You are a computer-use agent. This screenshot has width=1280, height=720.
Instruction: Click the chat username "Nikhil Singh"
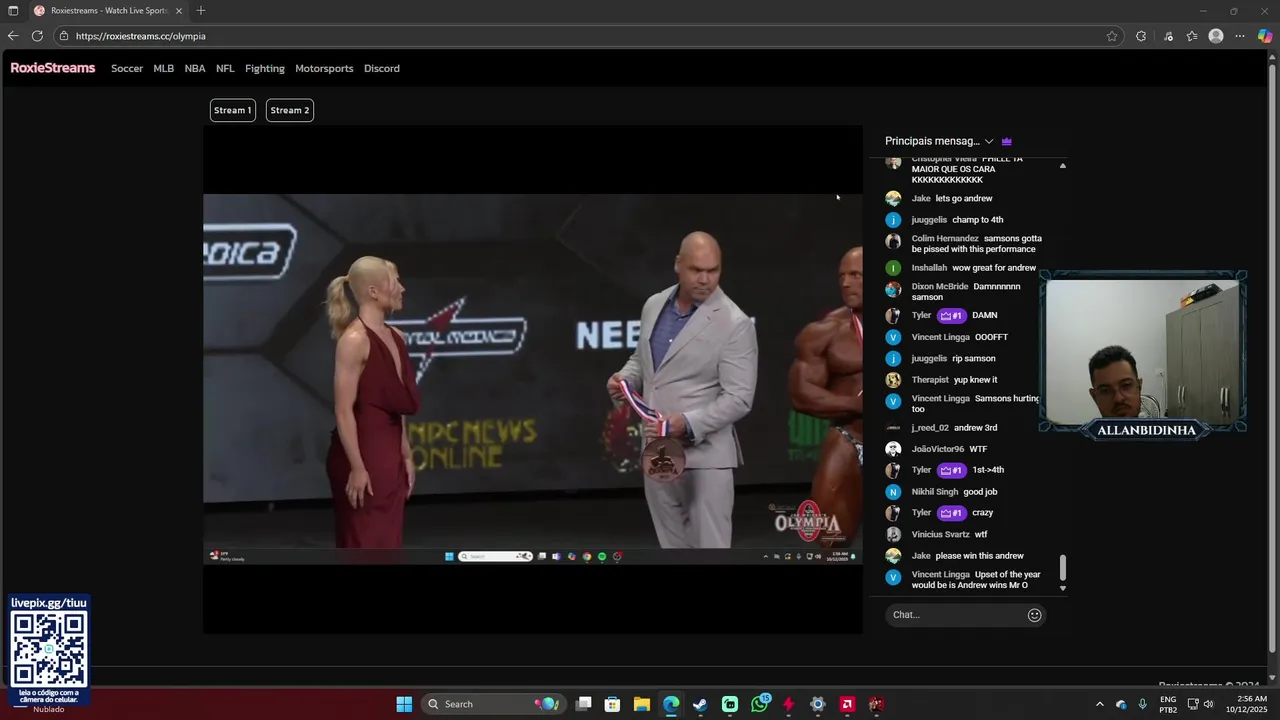935,492
